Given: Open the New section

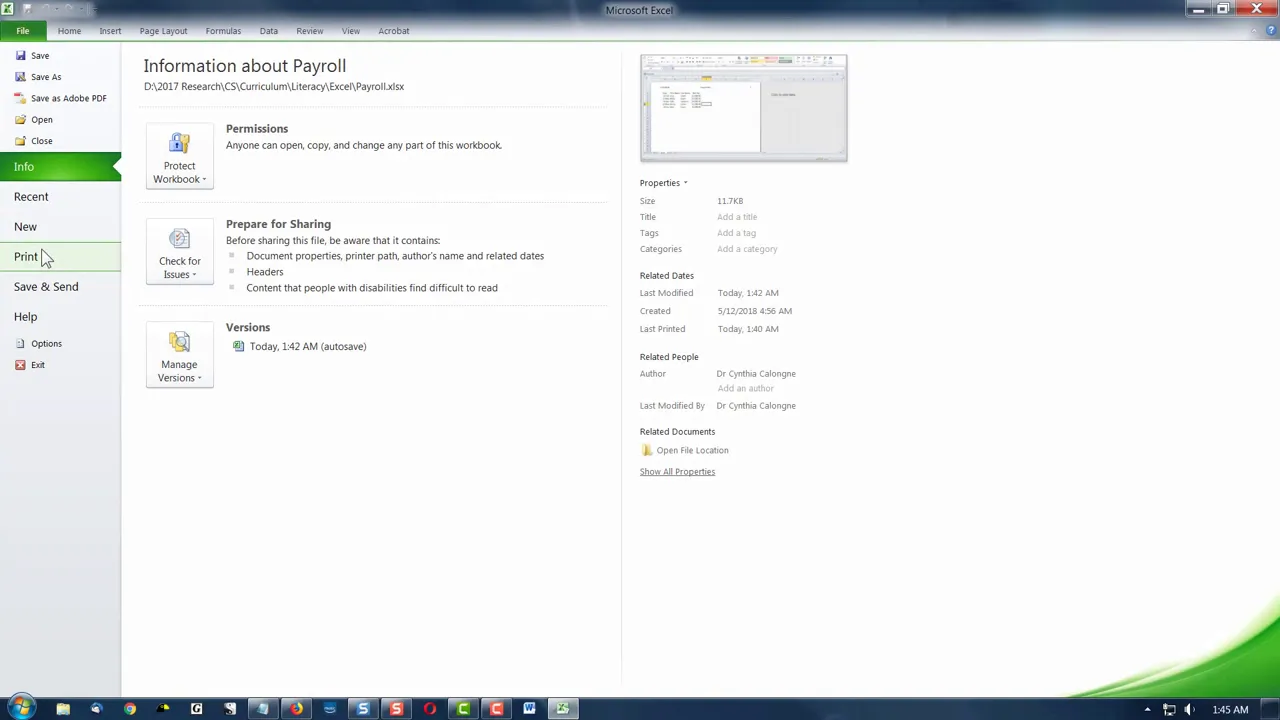Looking at the screenshot, I should click(x=60, y=227).
